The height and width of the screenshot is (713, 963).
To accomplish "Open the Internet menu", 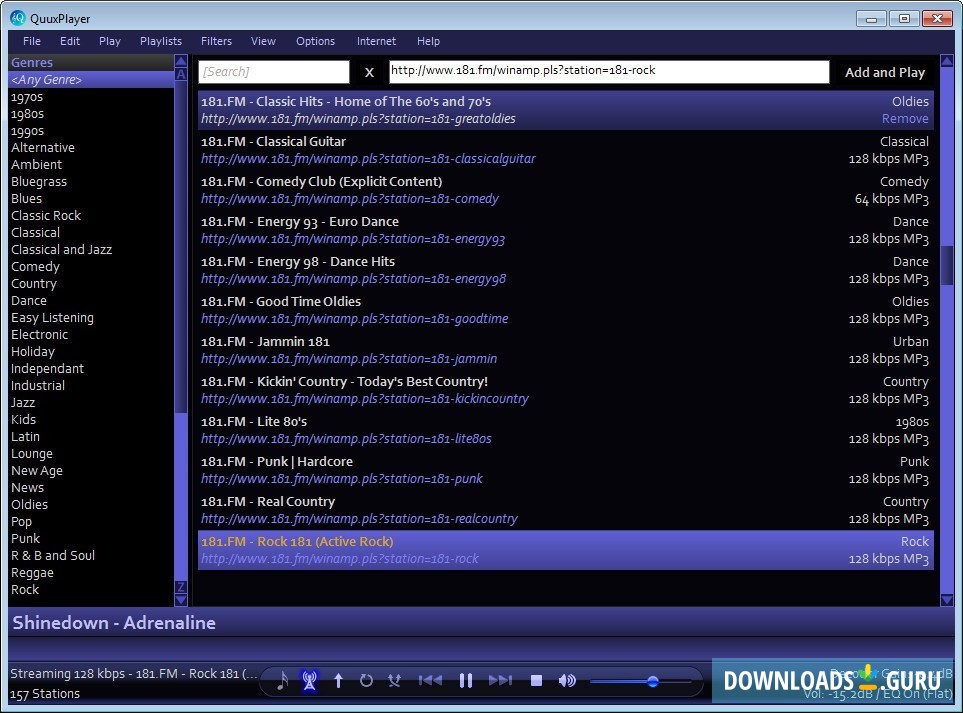I will pos(376,41).
